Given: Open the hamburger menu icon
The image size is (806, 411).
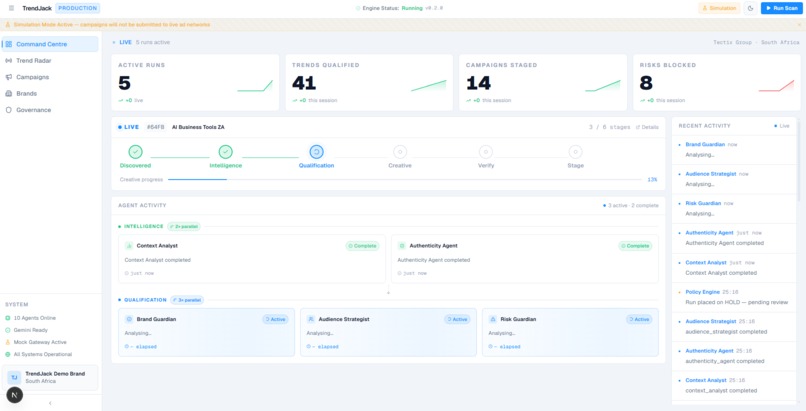Looking at the screenshot, I should [11, 8].
